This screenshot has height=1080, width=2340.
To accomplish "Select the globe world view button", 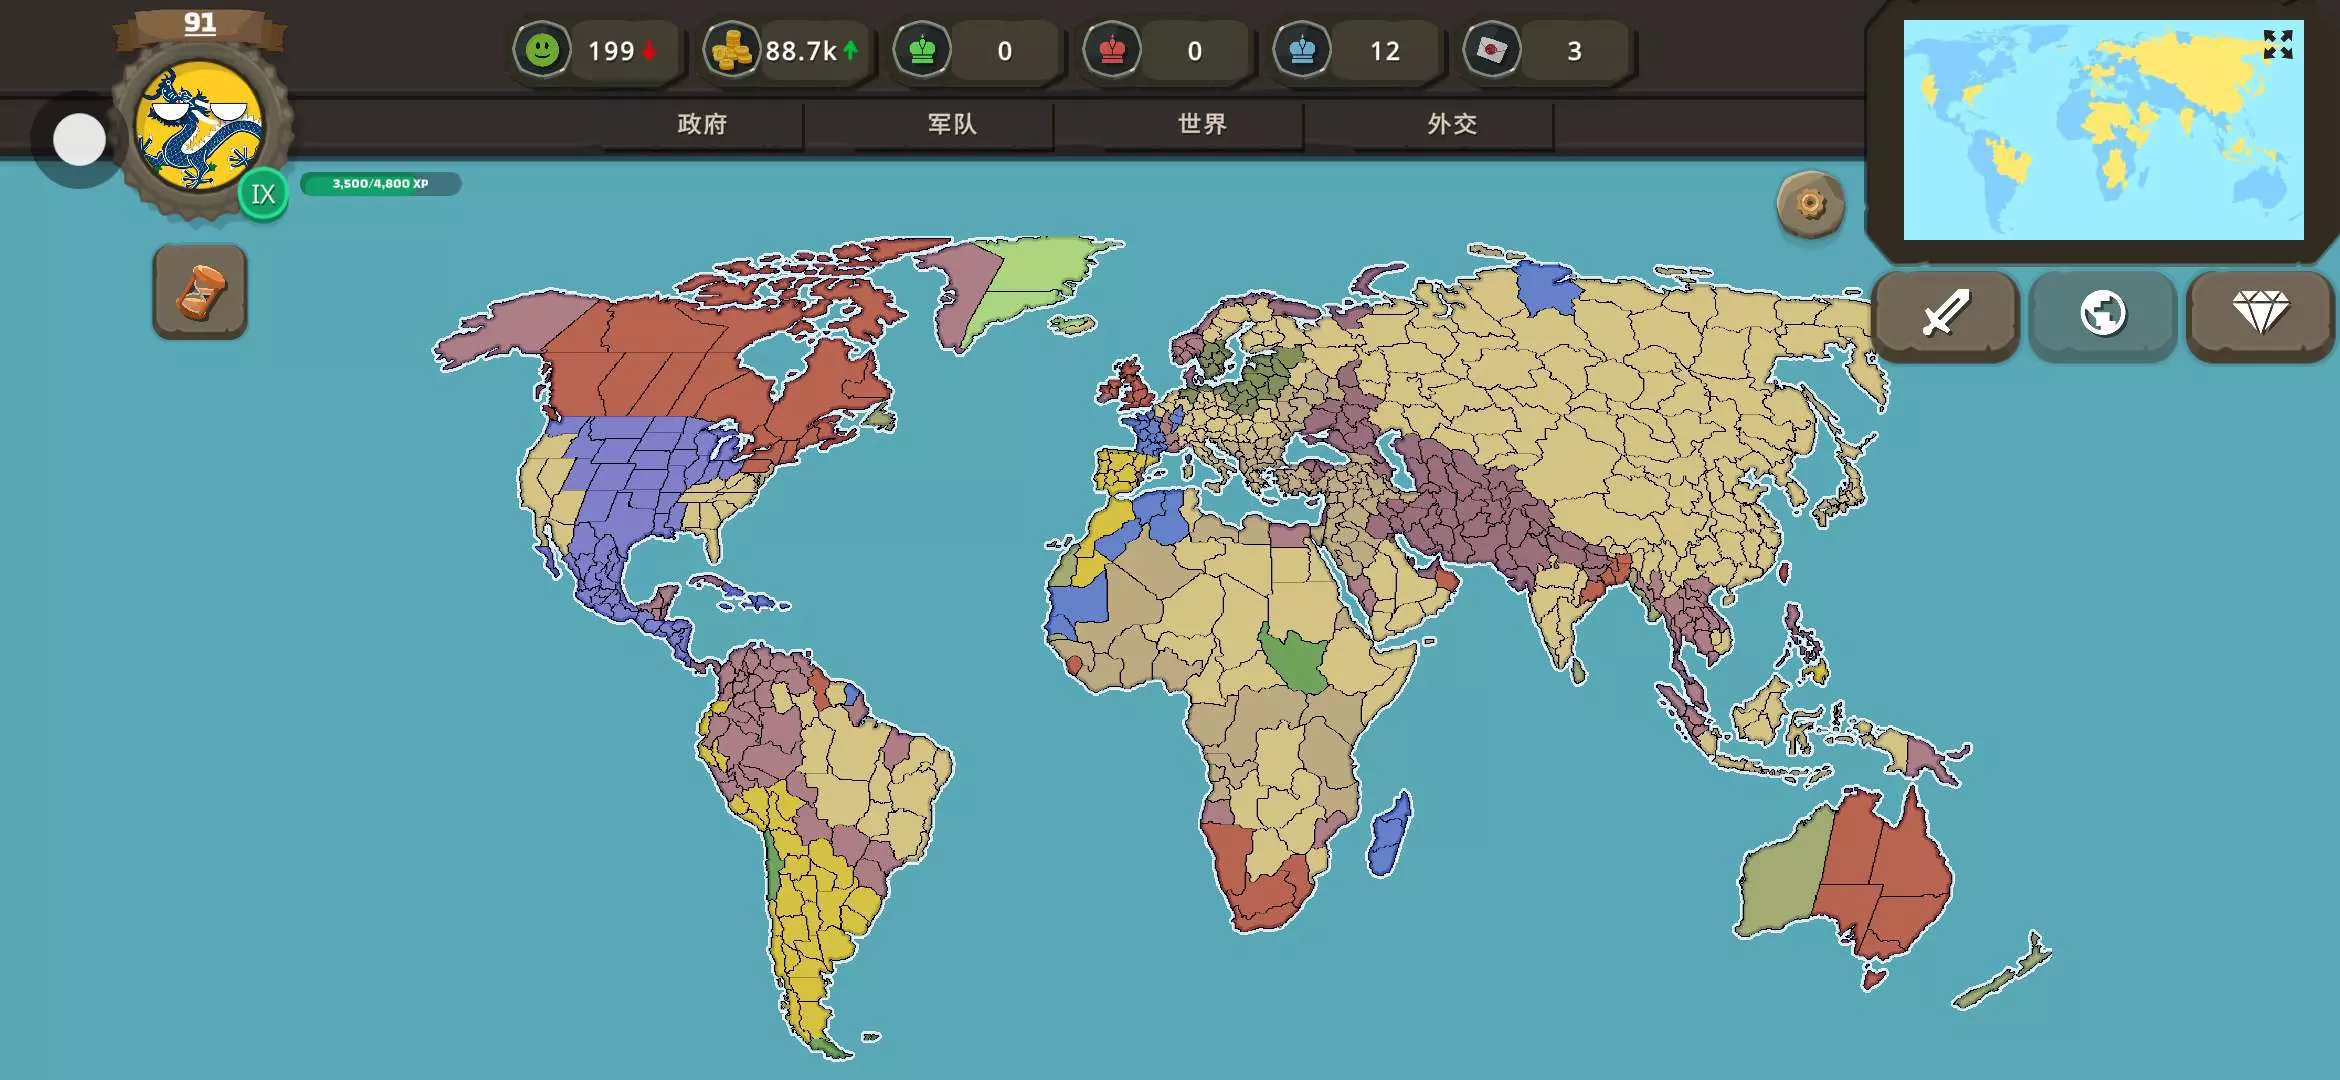I will coord(2102,314).
